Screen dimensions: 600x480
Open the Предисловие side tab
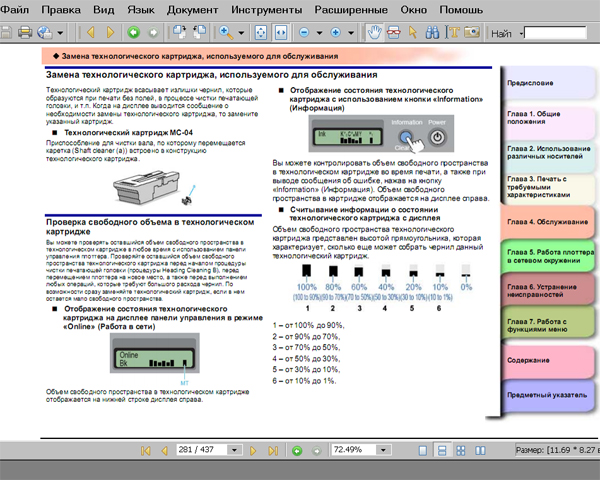(x=548, y=83)
